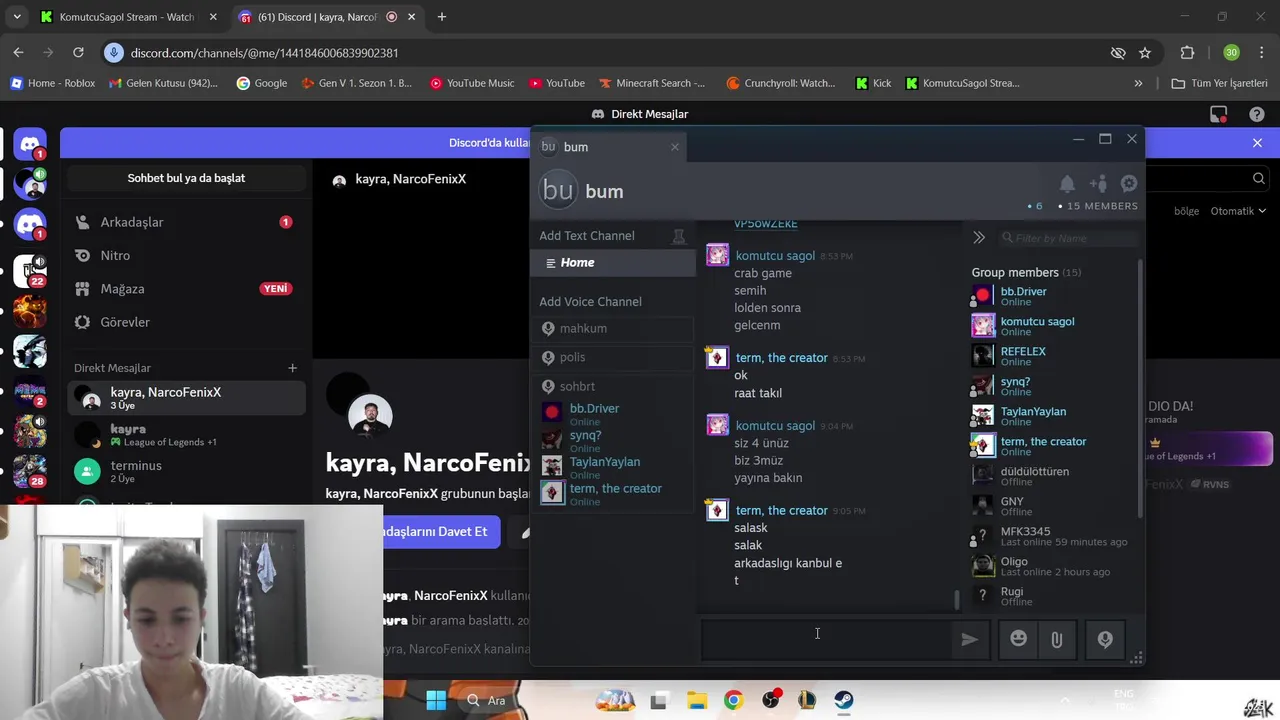Image resolution: width=1280 pixels, height=720 pixels.
Task: Open the emoticon picker in chat
Action: pos(1018,639)
